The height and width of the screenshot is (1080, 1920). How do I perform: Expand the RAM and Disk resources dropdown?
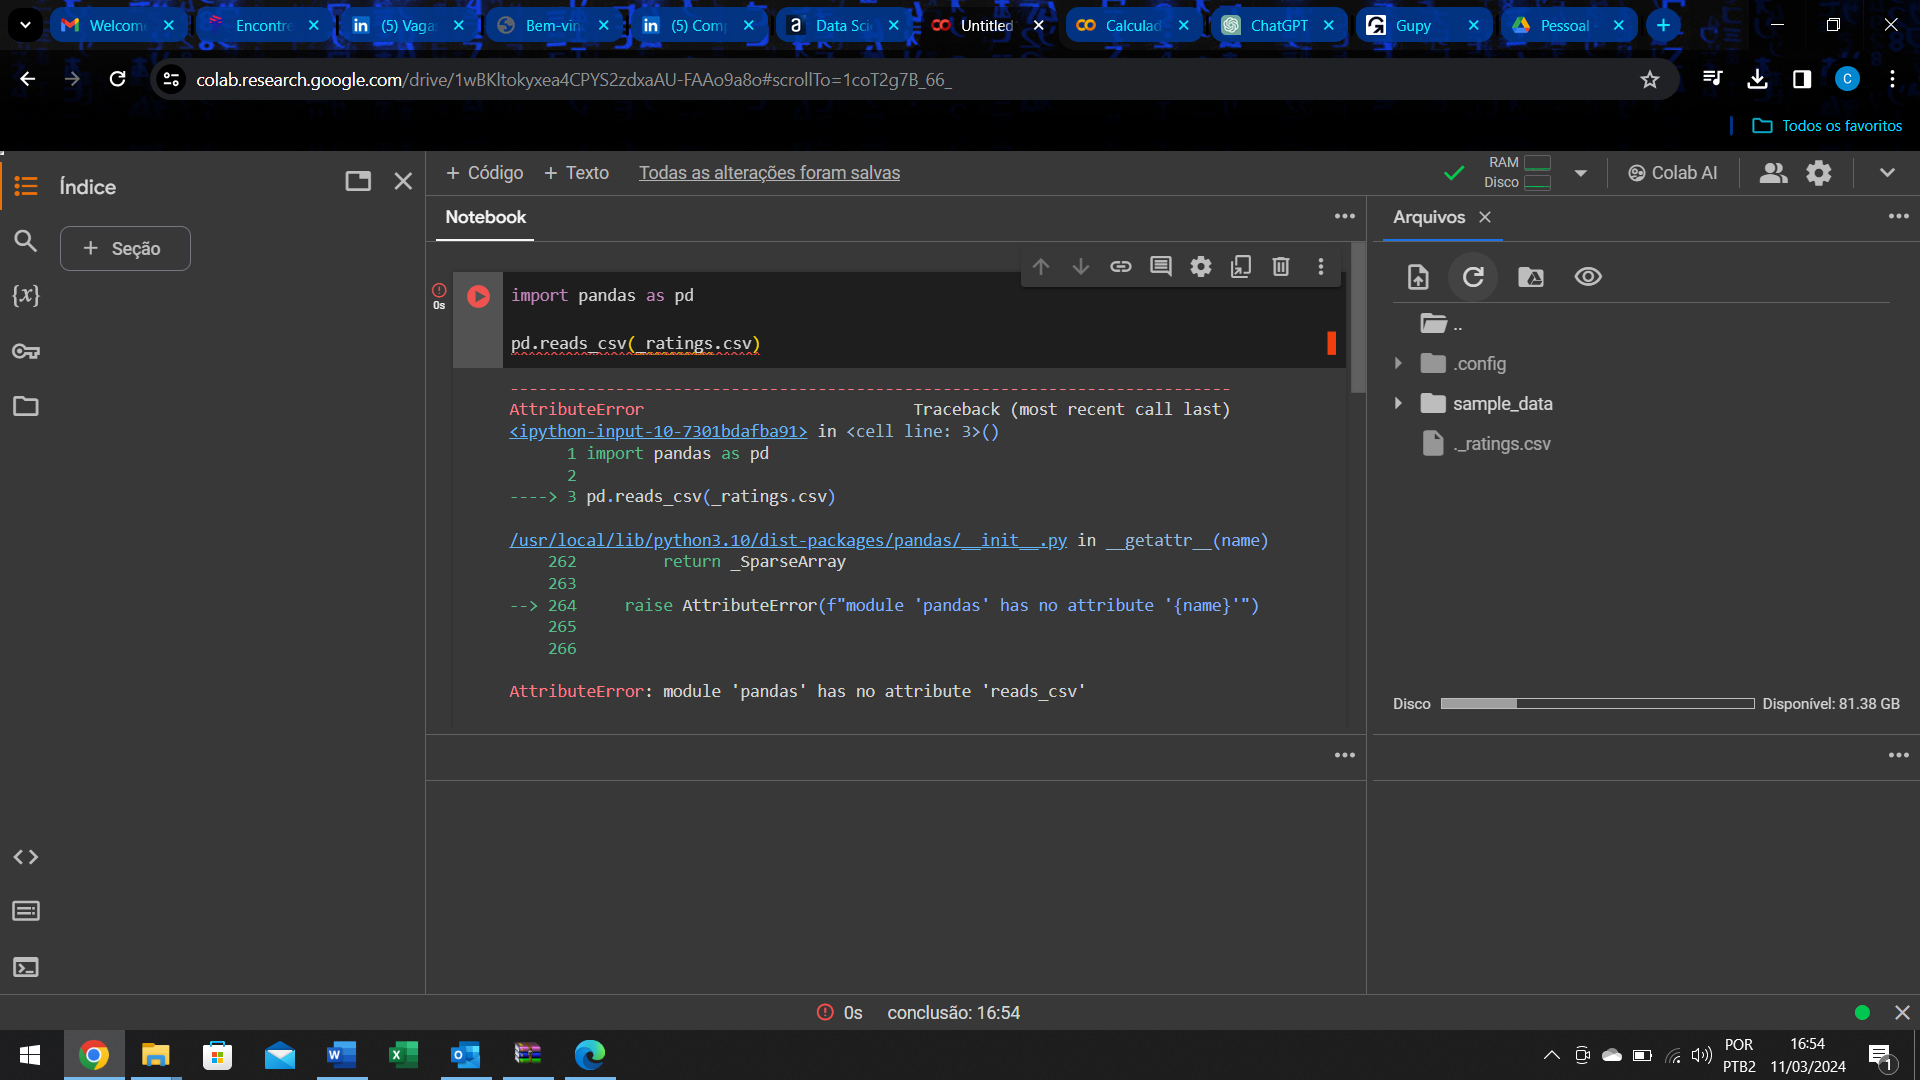click(1581, 173)
